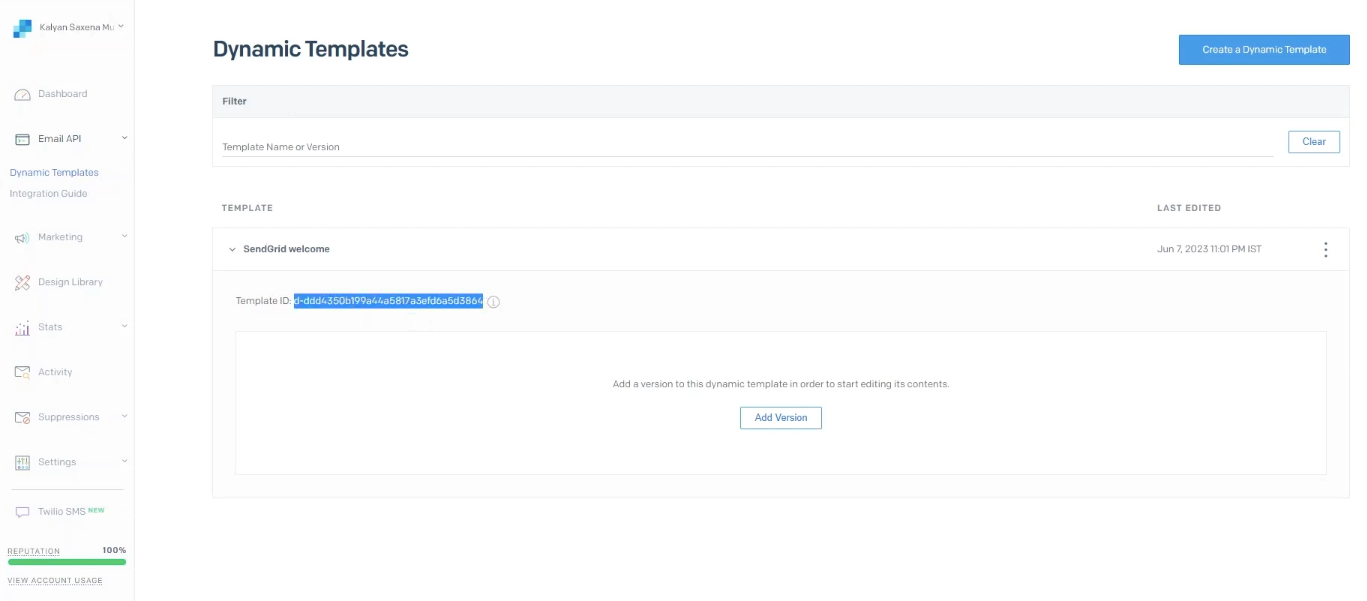1367x601 pixels.
Task: Click the Twilio SMS chat bubble icon
Action: (22, 512)
